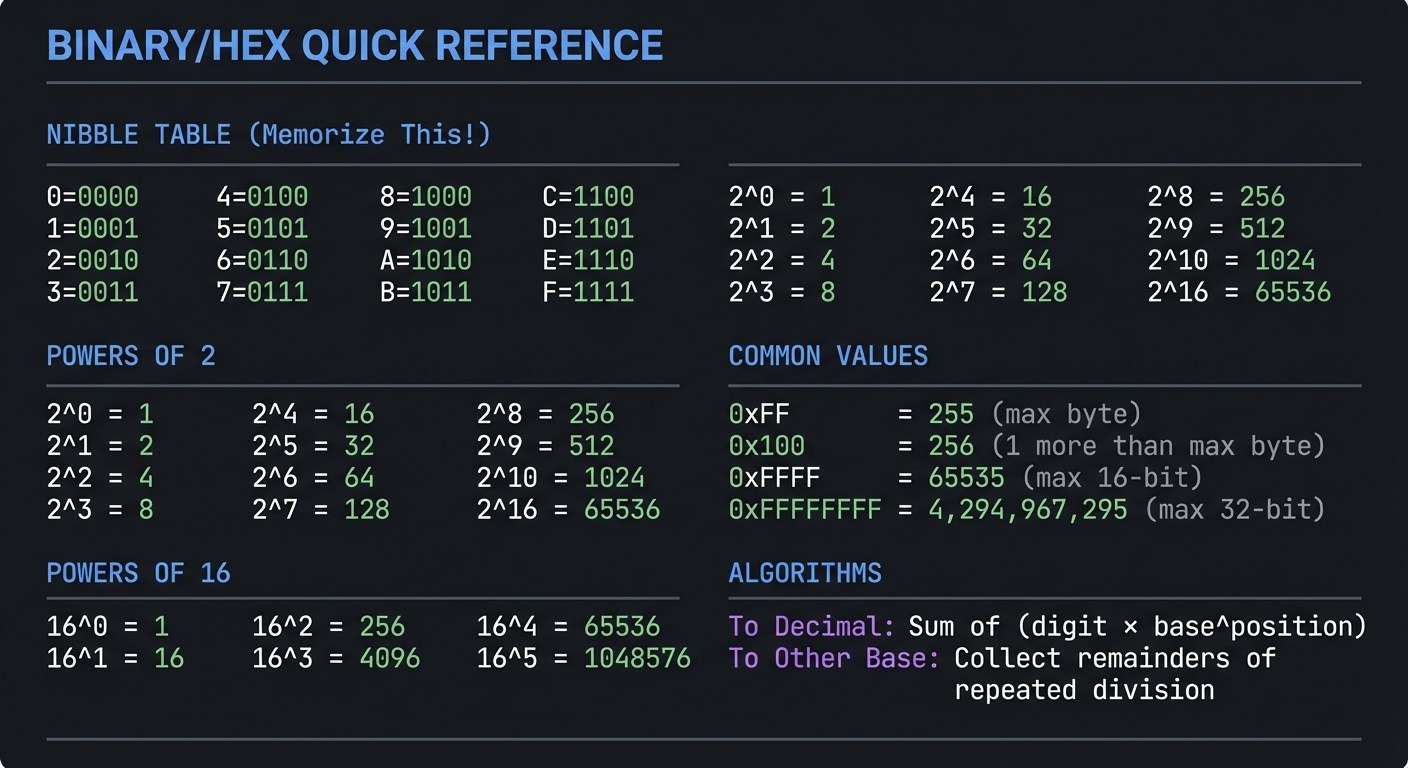This screenshot has width=1408, height=768.
Task: Select the NIBBLE TABLE section heading
Action: [x=268, y=135]
